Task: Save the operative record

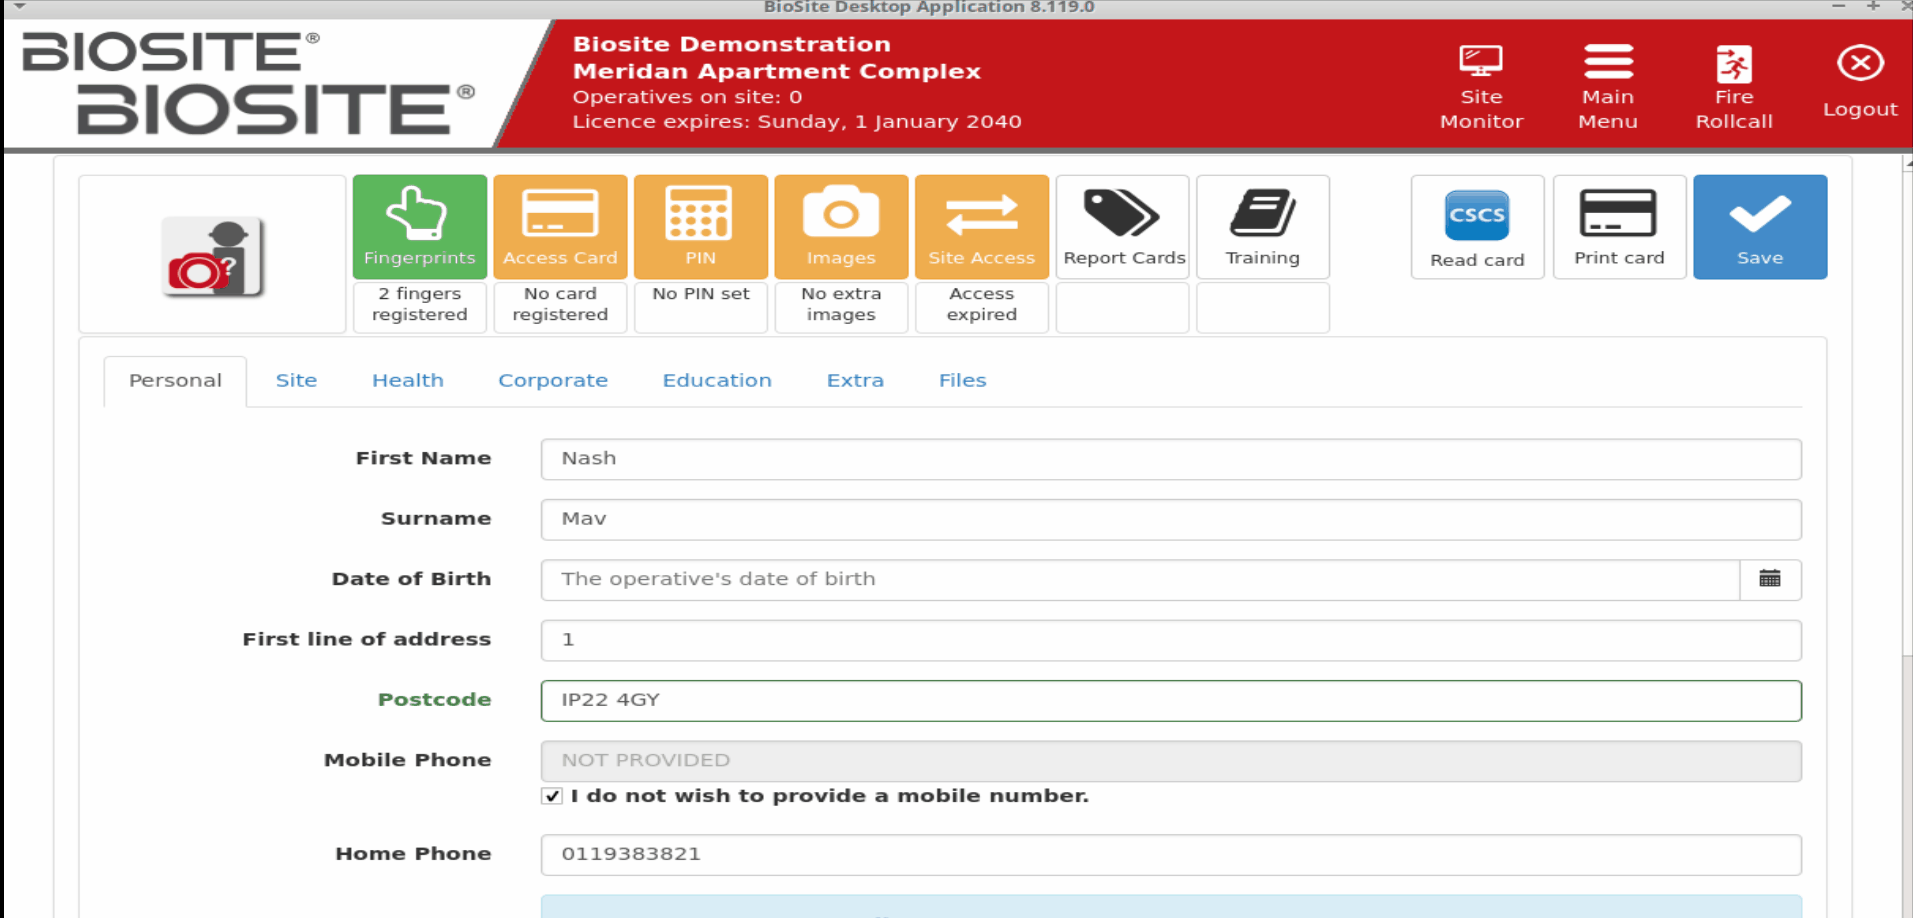Action: point(1760,227)
